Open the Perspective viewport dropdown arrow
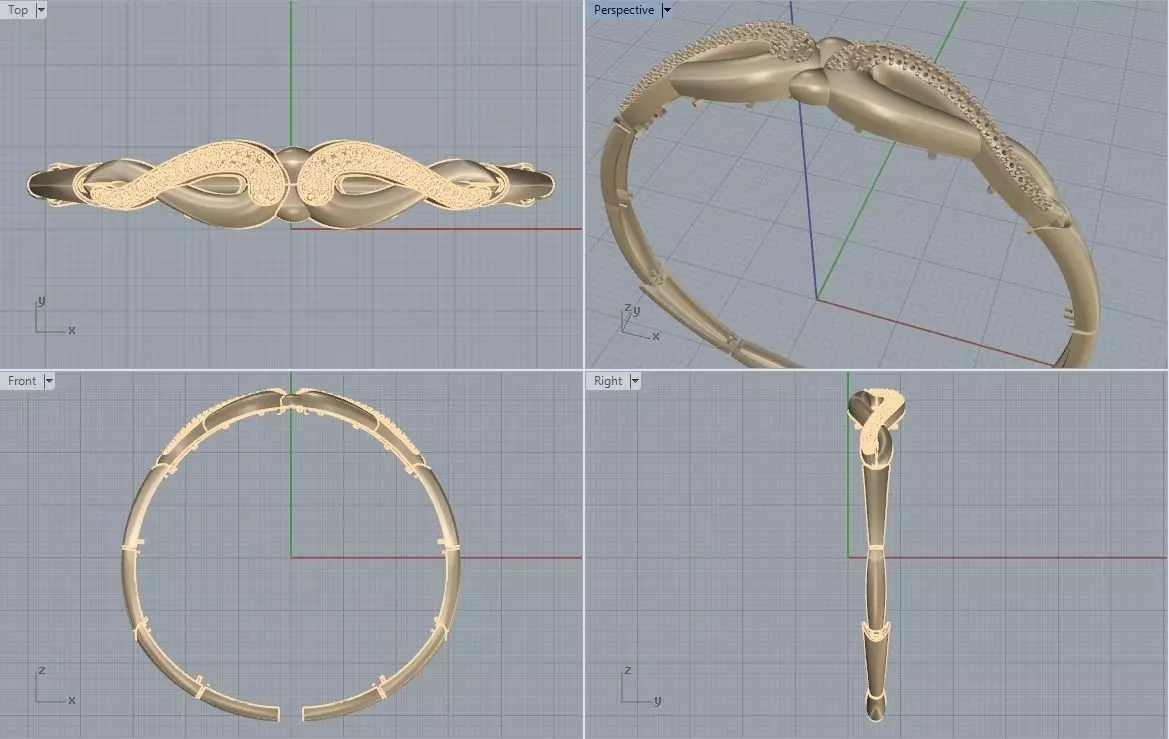Viewport: 1169px width, 739px height. (667, 10)
